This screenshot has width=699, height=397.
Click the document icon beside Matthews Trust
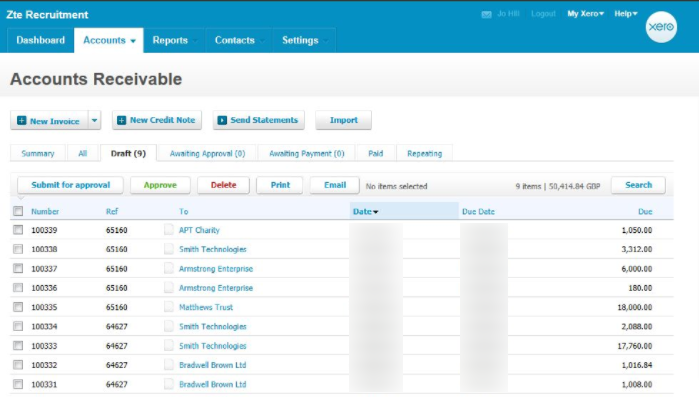(x=169, y=307)
